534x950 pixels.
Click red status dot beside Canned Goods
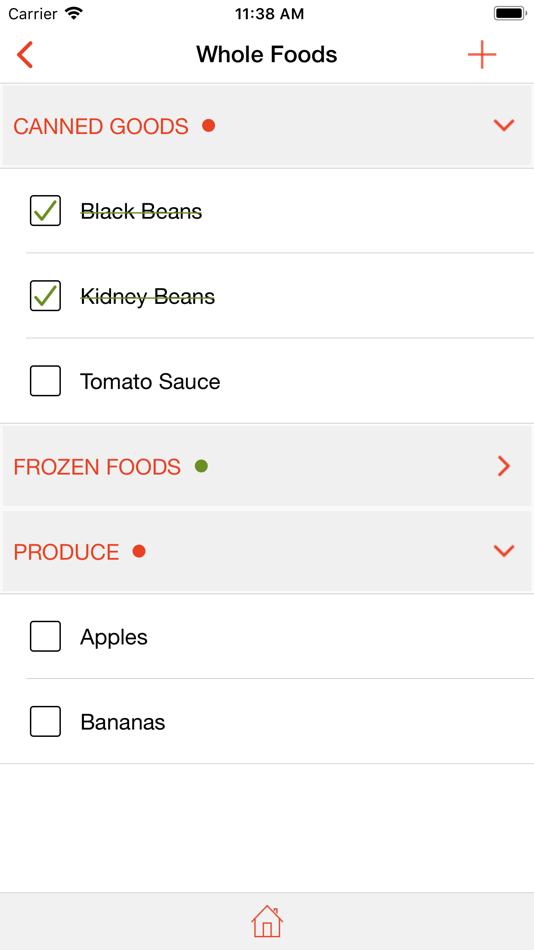[x=209, y=126]
